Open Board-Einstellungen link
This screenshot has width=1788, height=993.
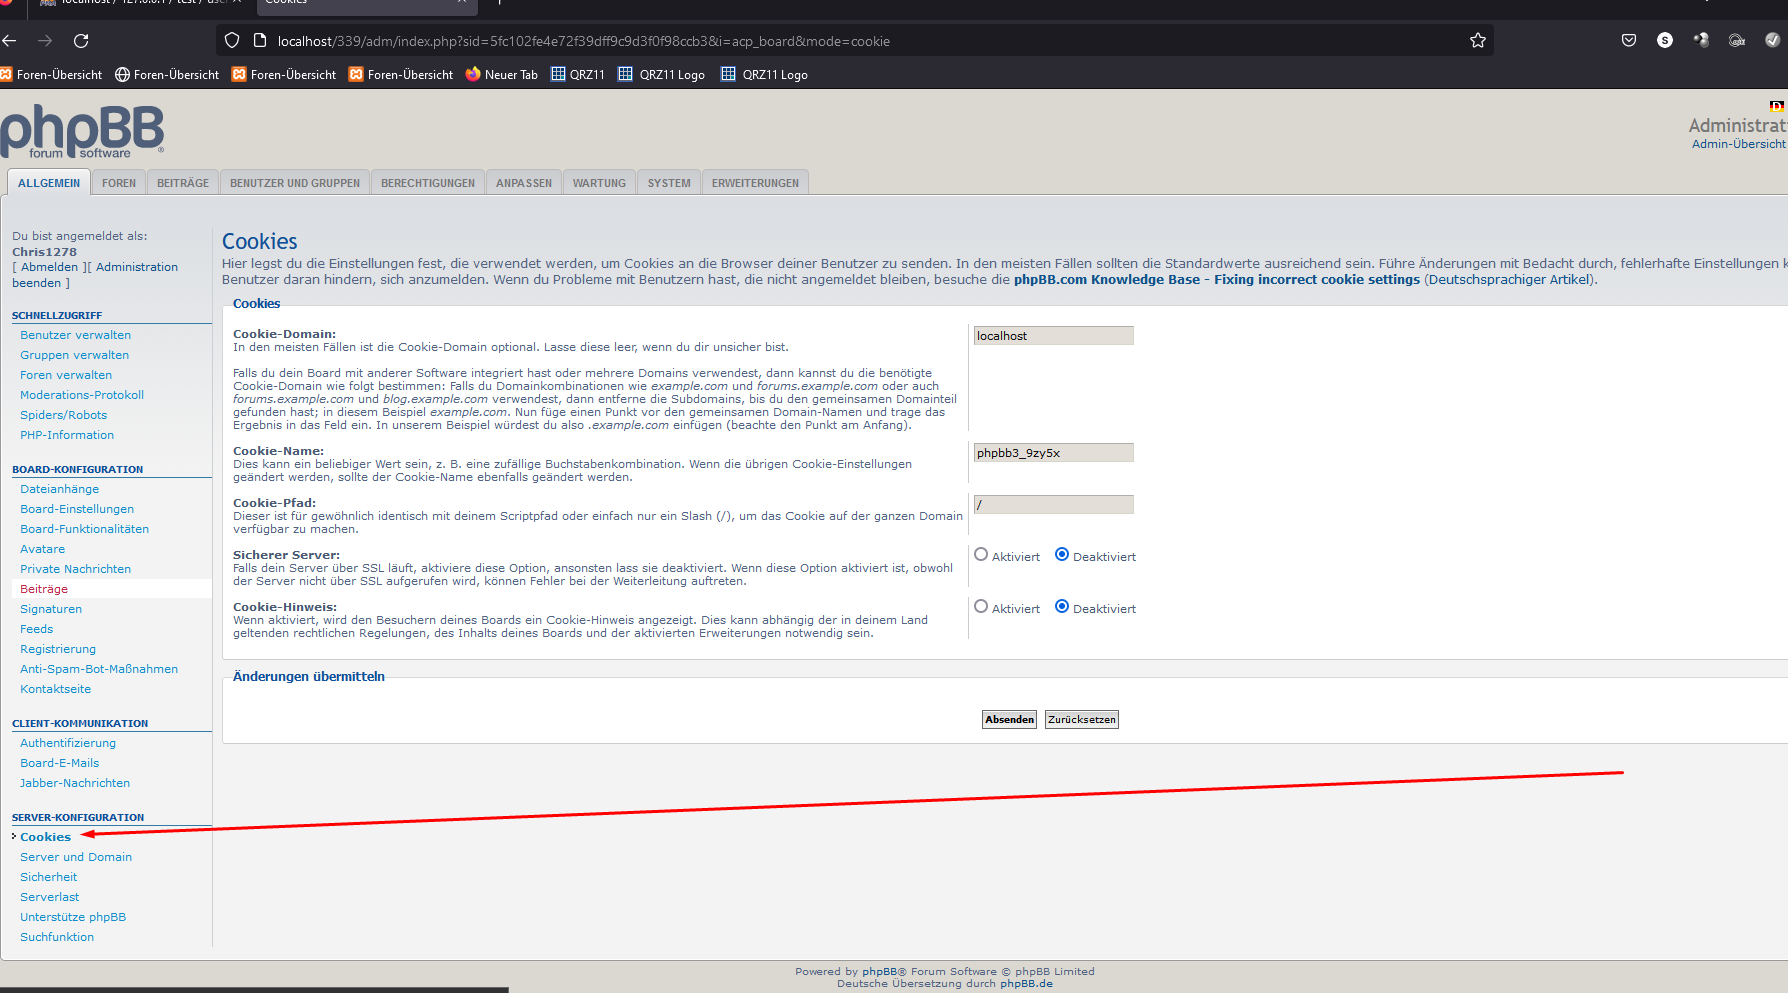(77, 509)
